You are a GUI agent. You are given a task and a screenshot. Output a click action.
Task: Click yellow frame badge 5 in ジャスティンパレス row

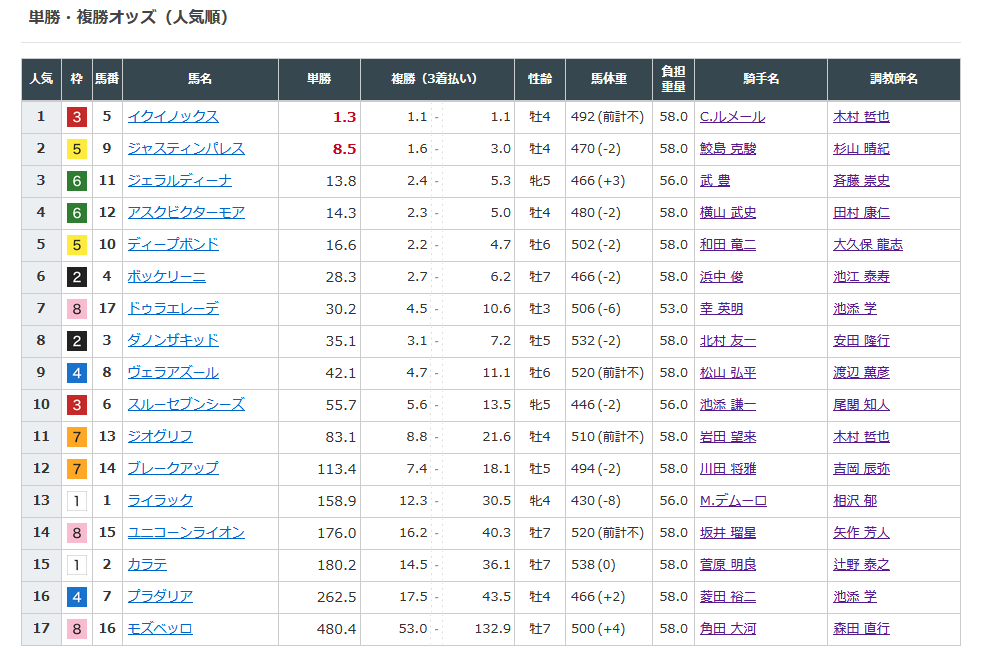(77, 149)
